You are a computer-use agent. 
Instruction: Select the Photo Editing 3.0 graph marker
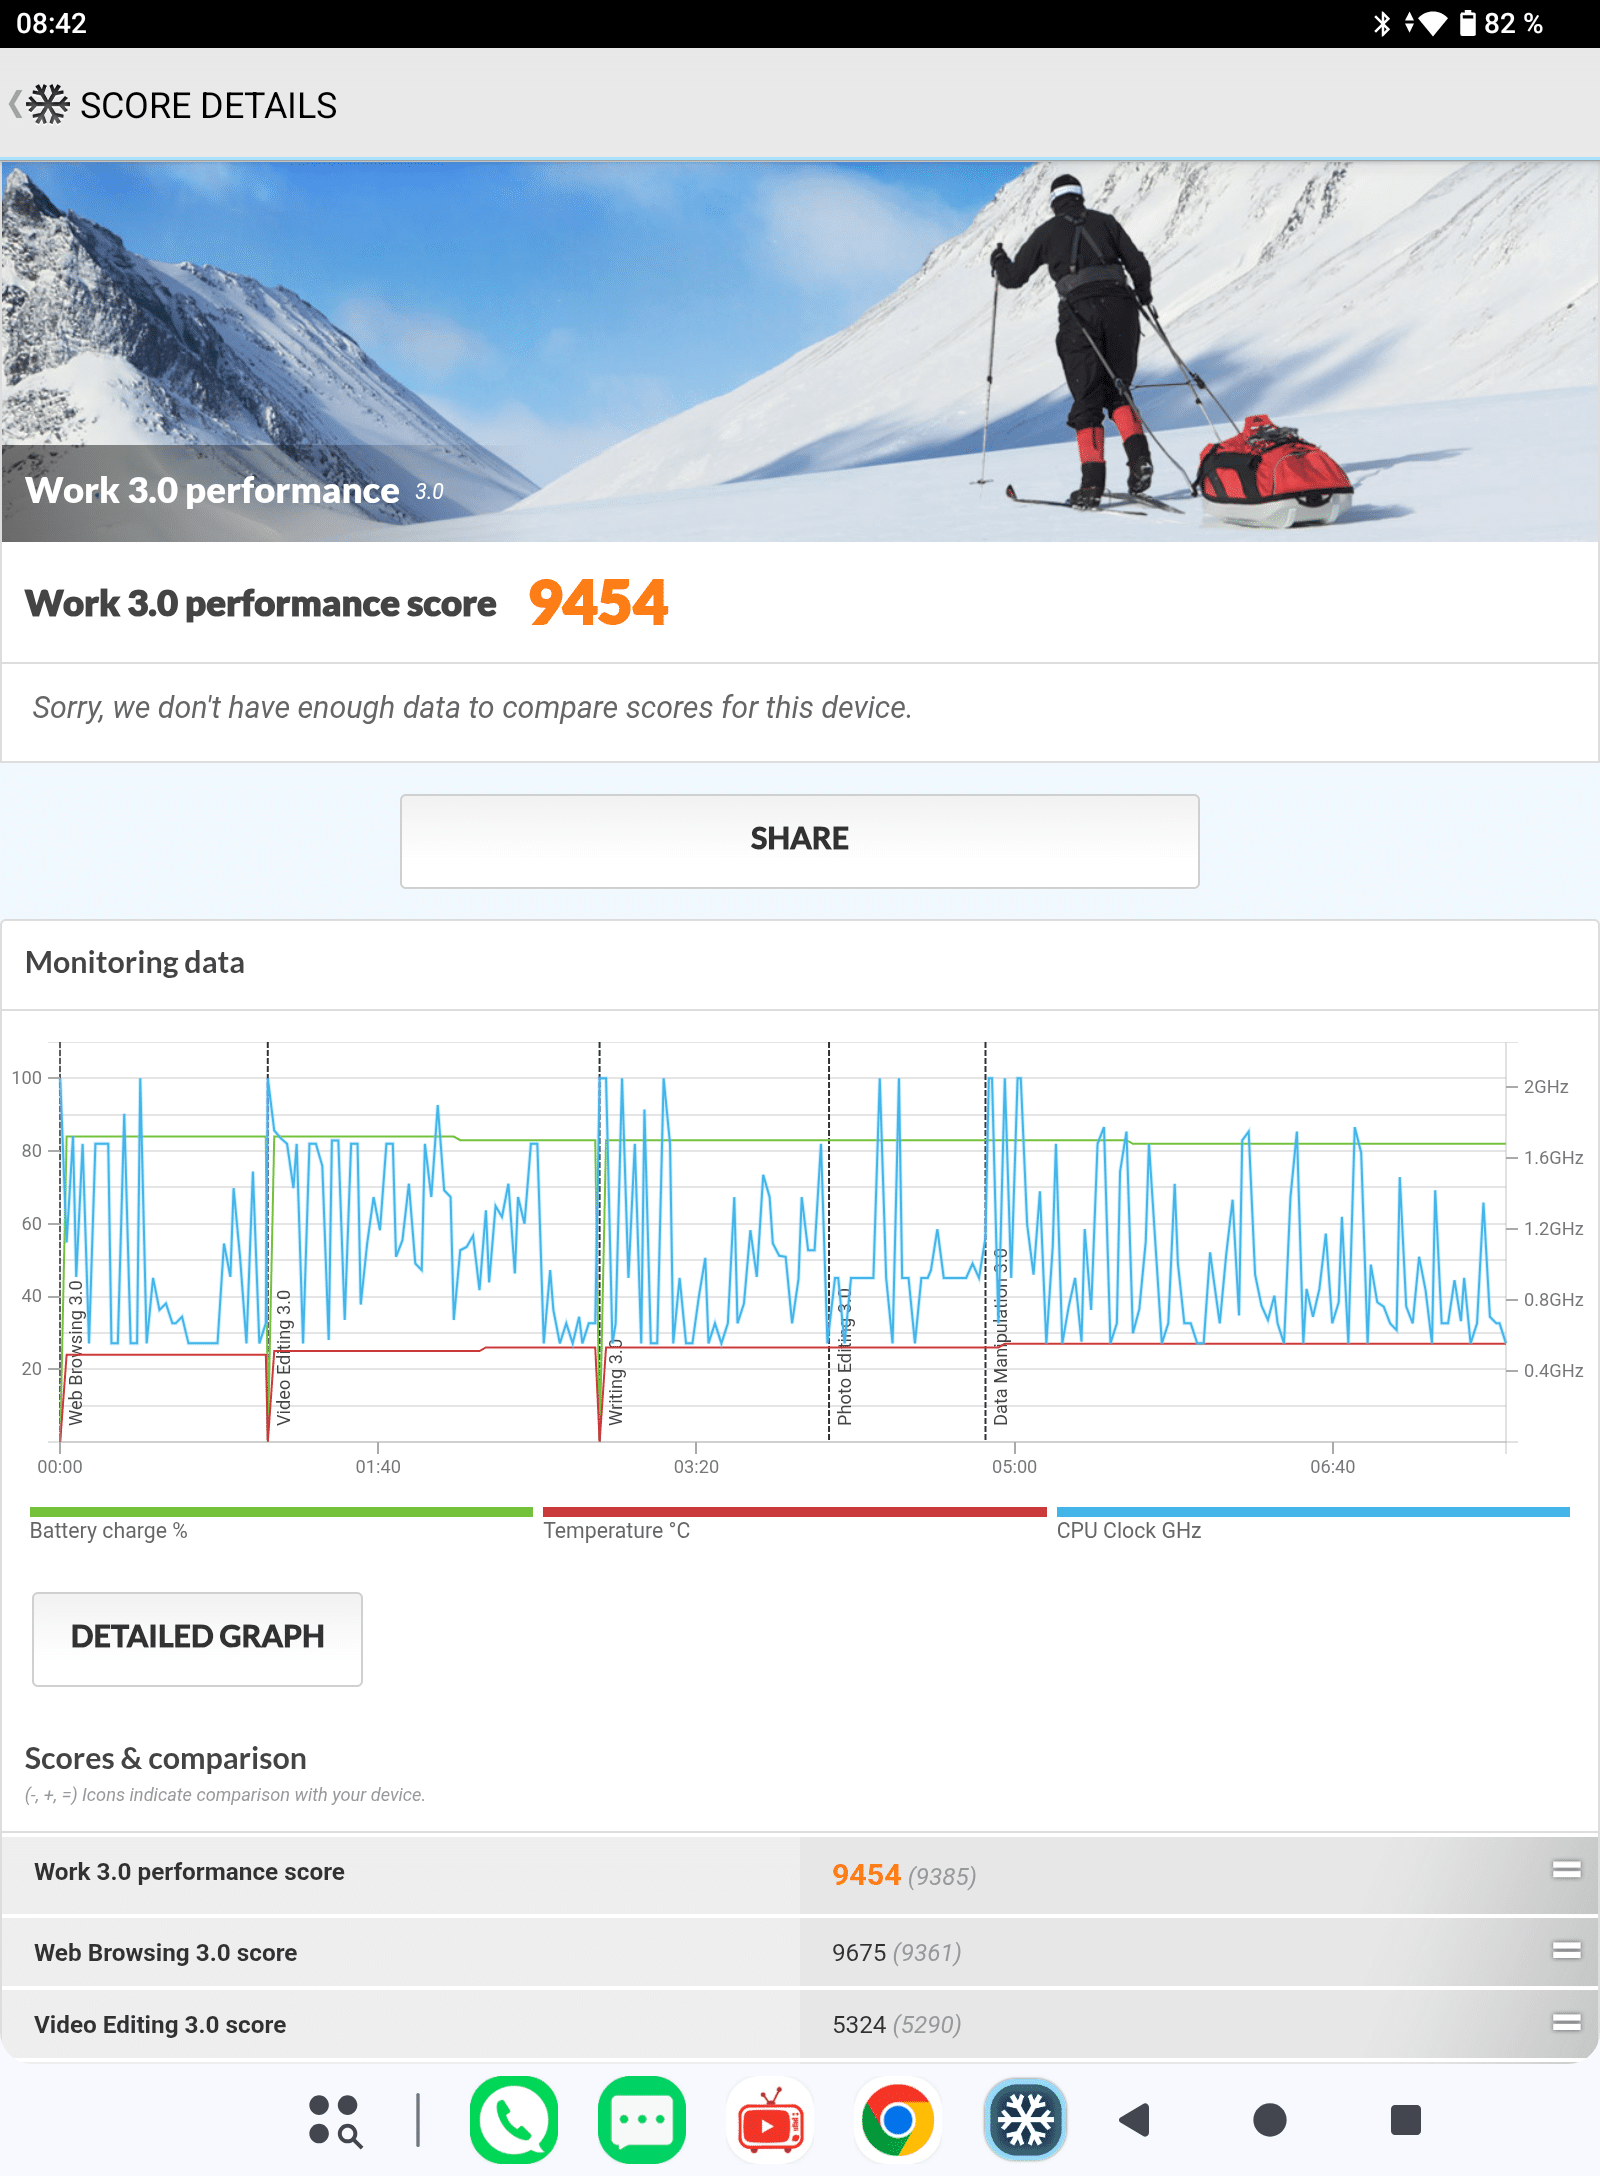click(844, 1356)
